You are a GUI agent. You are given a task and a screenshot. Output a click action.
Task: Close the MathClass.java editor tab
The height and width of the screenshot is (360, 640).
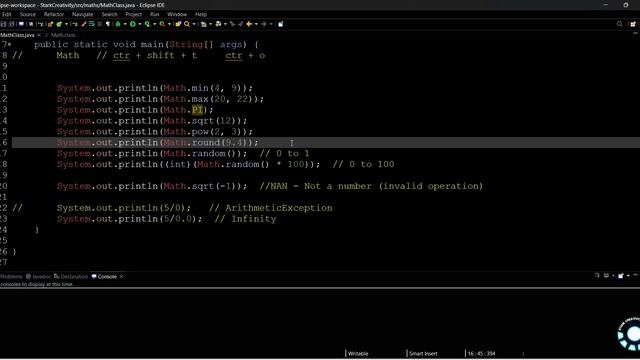[x=39, y=35]
